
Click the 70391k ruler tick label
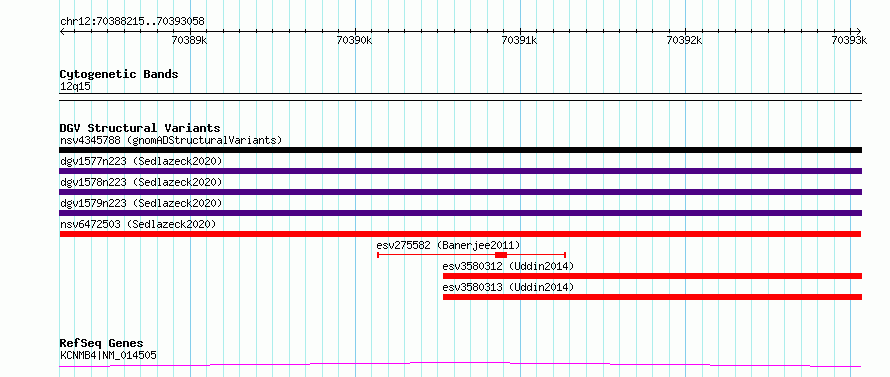click(x=519, y=40)
